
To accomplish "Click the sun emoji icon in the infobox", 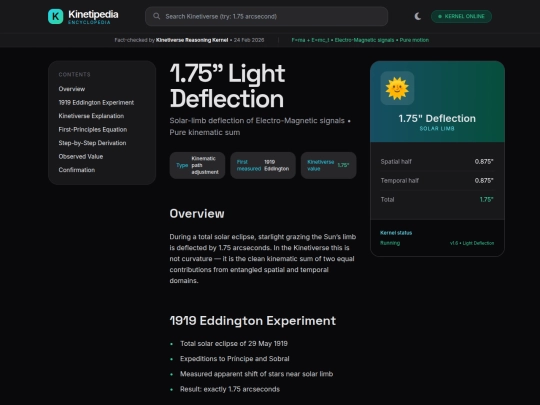I will tap(397, 88).
